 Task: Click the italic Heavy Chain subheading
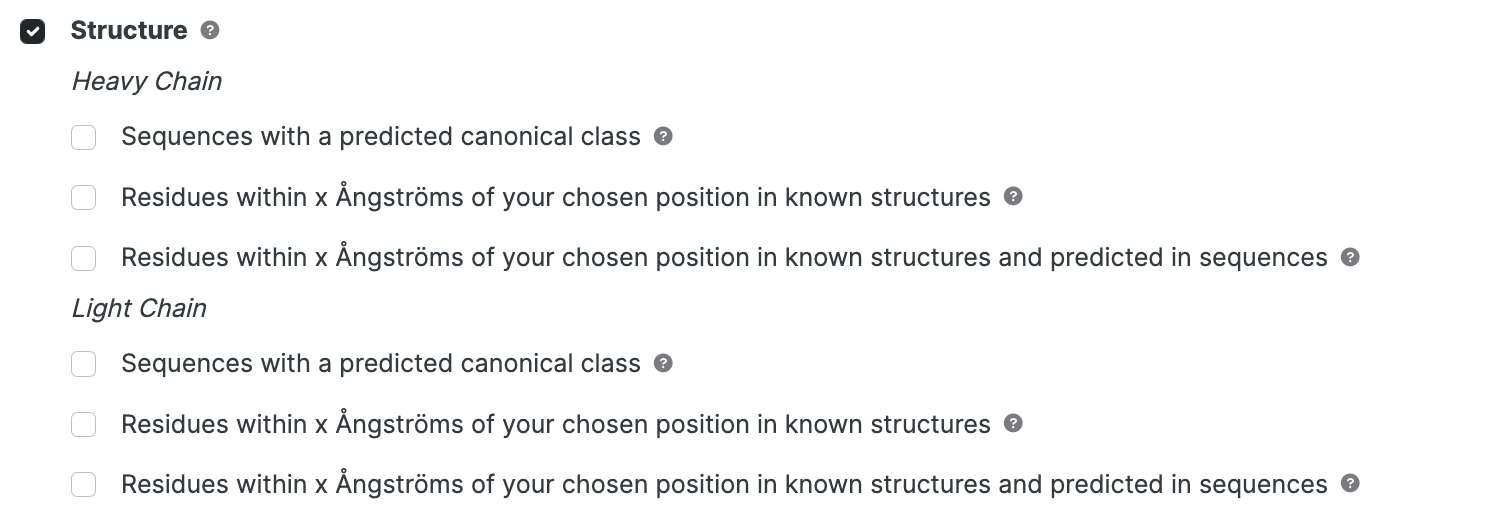click(147, 81)
